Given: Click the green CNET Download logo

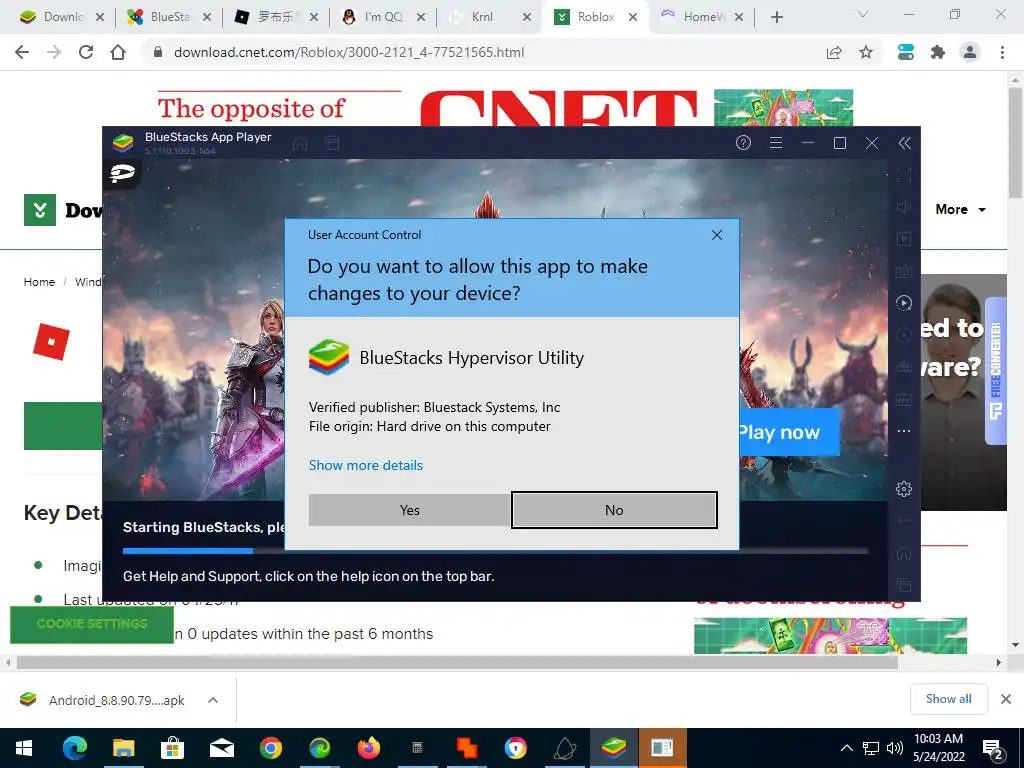Looking at the screenshot, I should [40, 210].
